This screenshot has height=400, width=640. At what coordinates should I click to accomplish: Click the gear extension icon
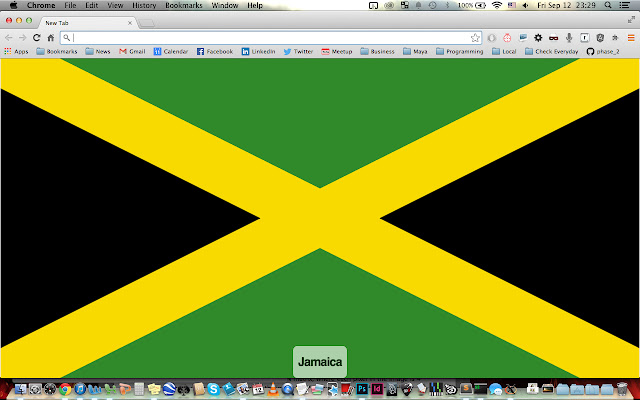pos(538,38)
